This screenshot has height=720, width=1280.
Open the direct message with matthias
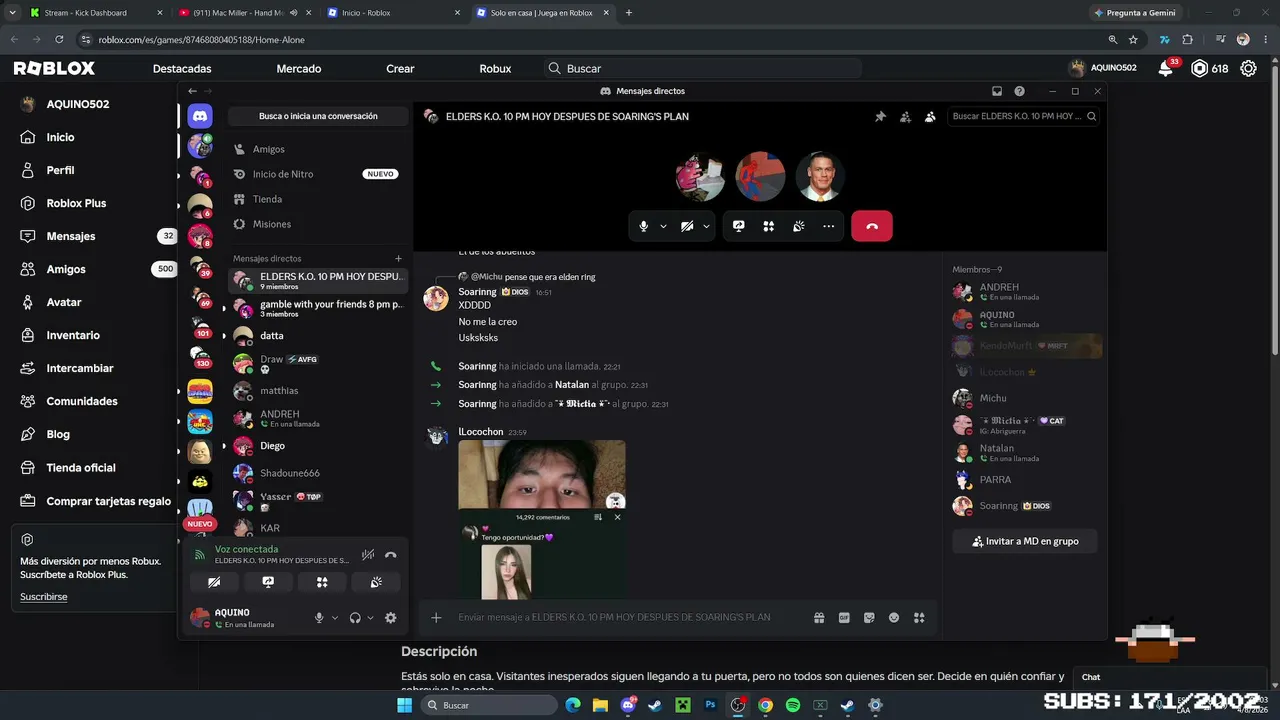(318, 391)
